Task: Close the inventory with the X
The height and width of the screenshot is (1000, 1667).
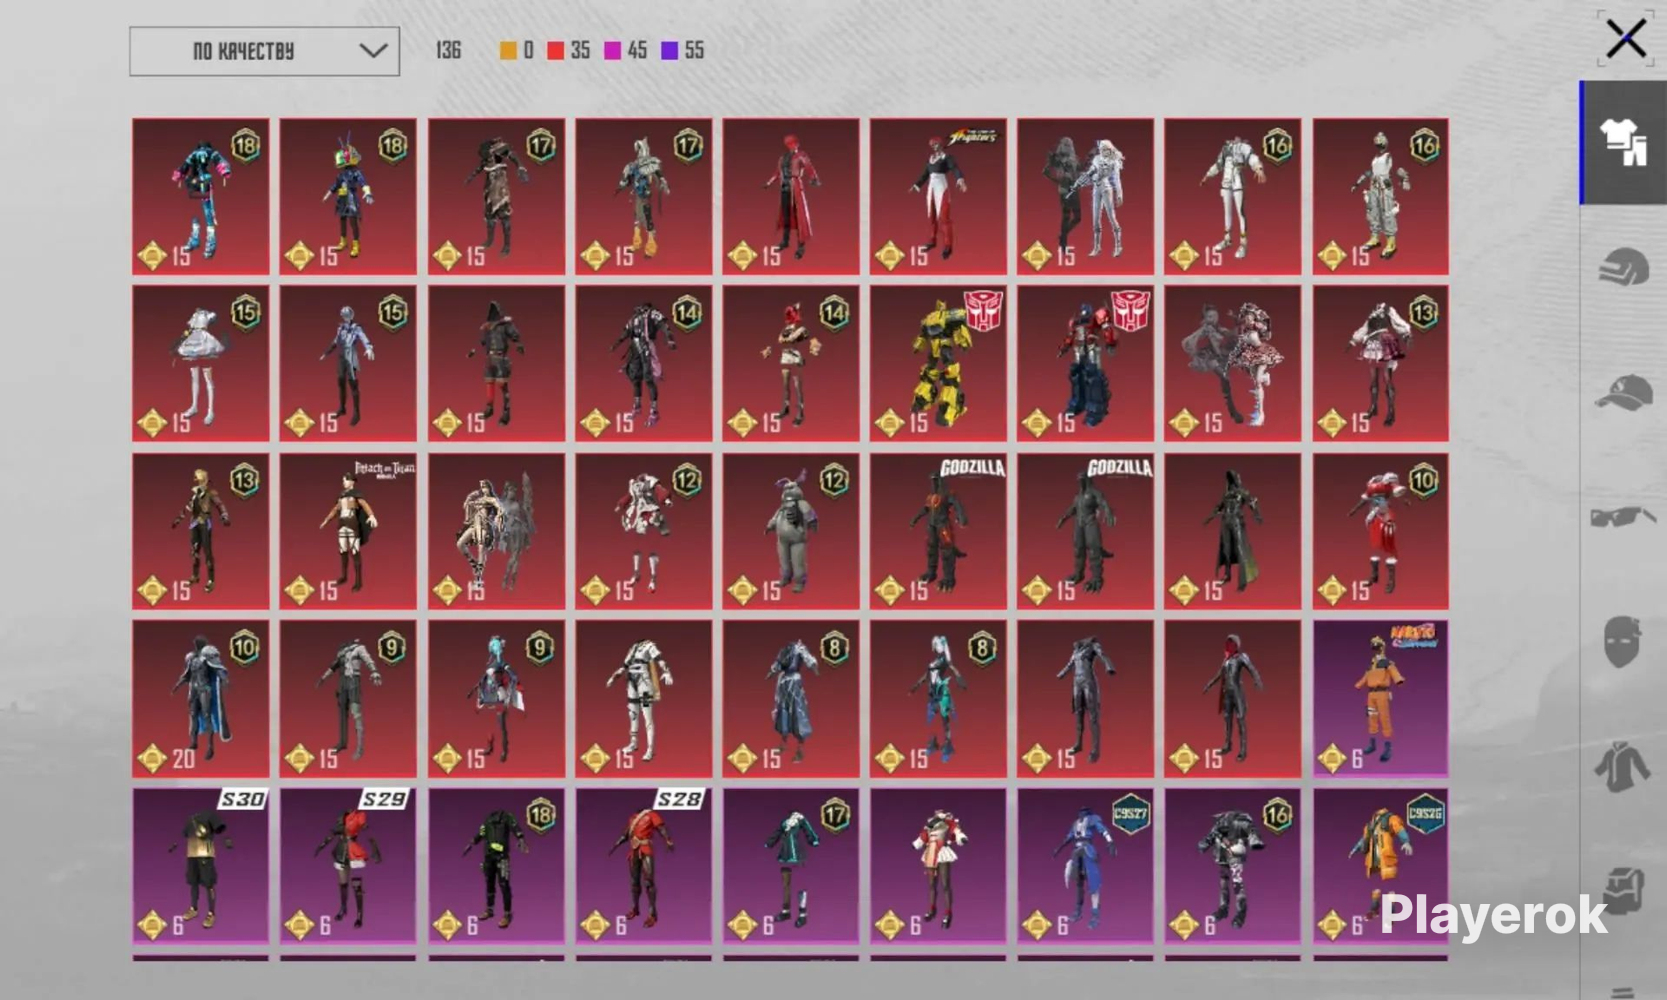Action: 1626,40
